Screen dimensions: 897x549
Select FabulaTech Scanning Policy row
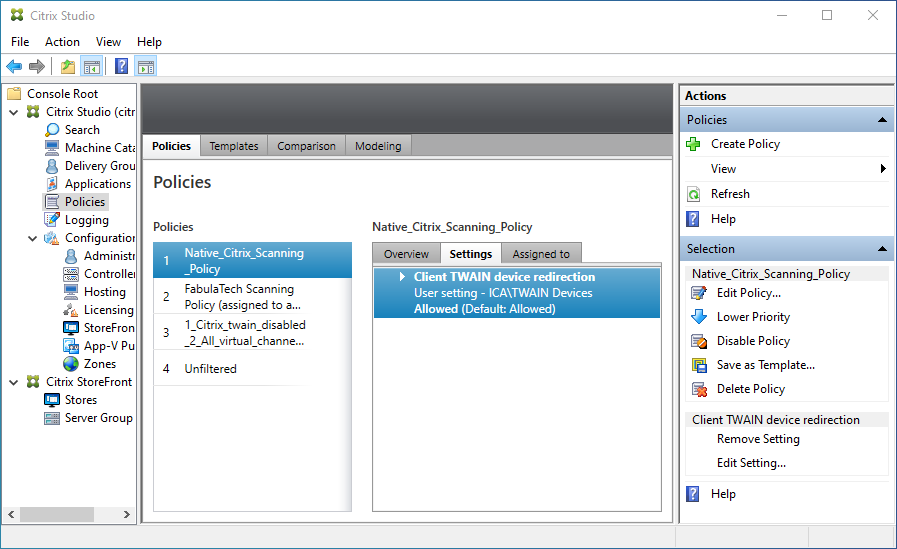click(x=252, y=297)
